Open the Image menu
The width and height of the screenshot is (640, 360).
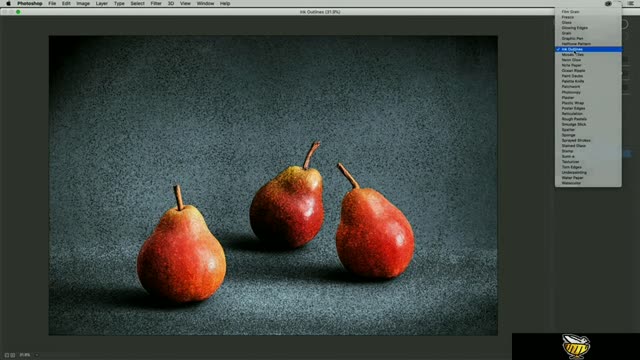83,3
